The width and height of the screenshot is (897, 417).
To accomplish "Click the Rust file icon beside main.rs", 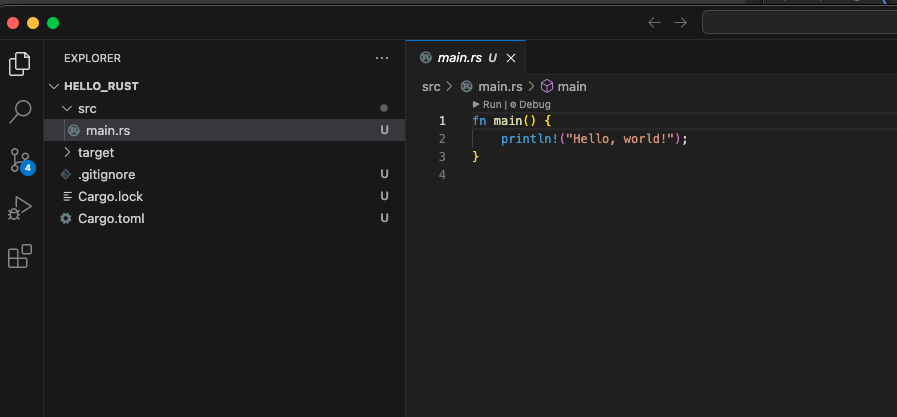I will click(x=74, y=130).
